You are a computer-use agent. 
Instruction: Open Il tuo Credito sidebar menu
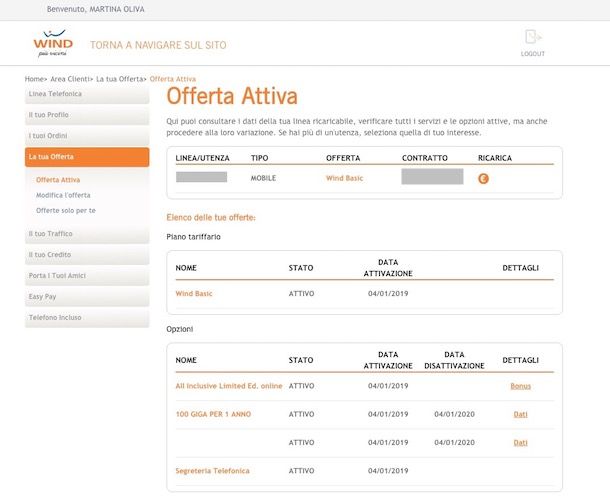pos(87,255)
